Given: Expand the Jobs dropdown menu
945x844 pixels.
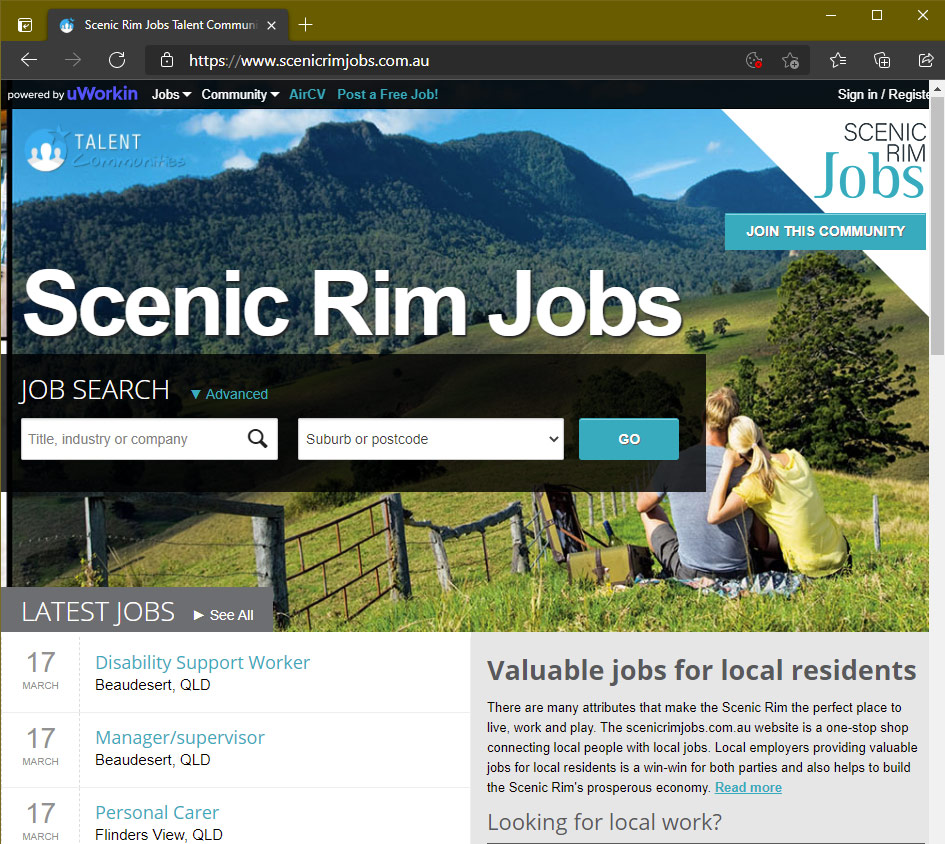Looking at the screenshot, I should click(171, 95).
